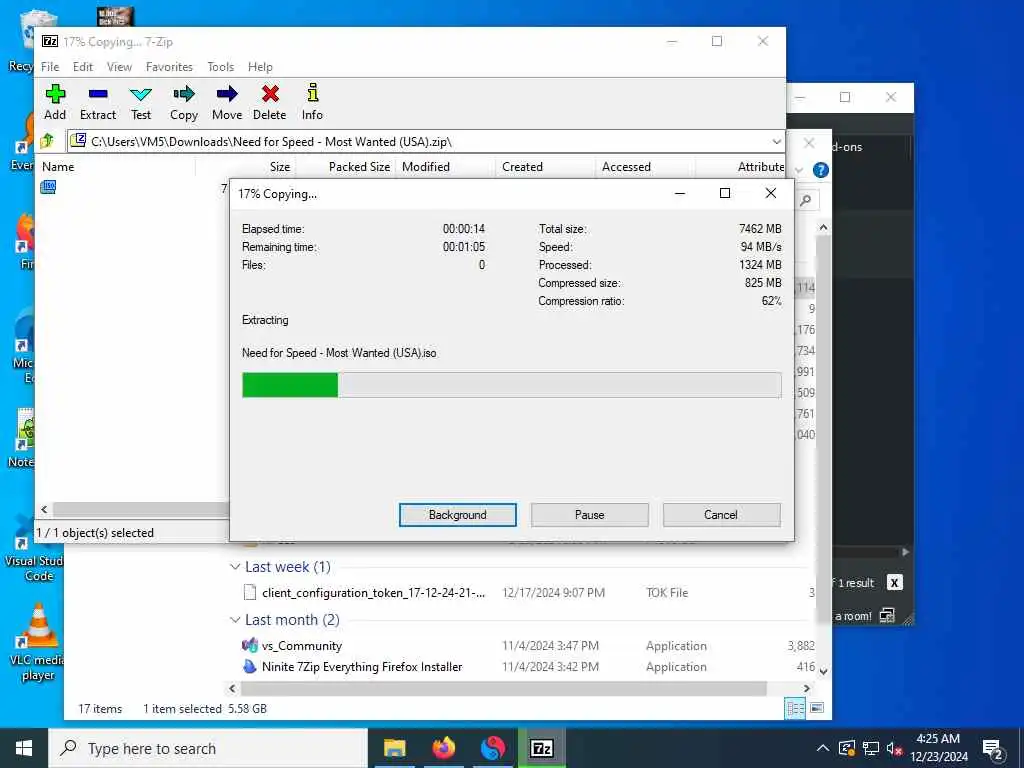
Task: Click the Delete toolbar icon
Action: point(270,102)
